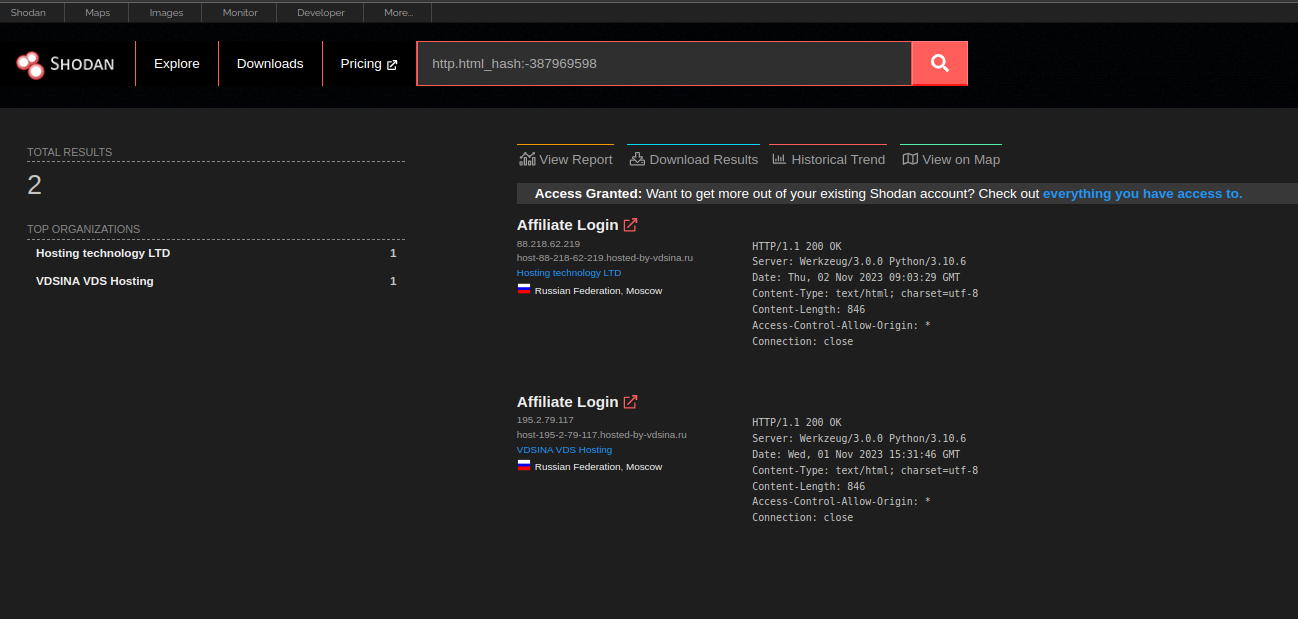Click the total results count 2
The image size is (1298, 619).
(34, 185)
